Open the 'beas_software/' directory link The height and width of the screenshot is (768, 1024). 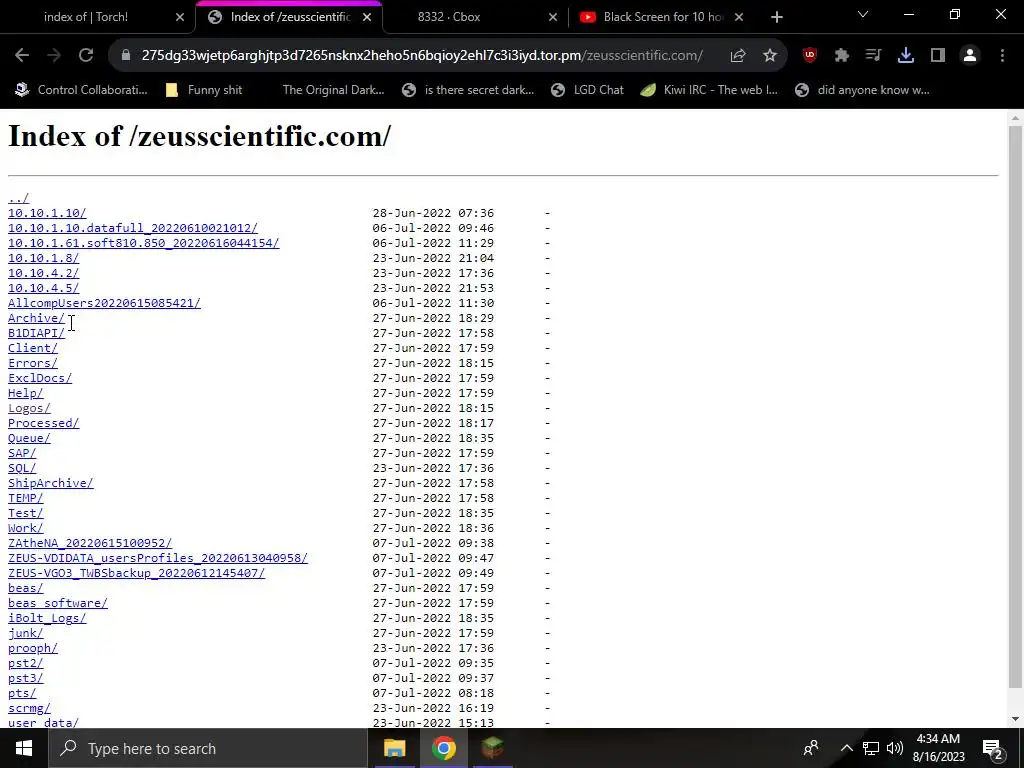(x=57, y=603)
